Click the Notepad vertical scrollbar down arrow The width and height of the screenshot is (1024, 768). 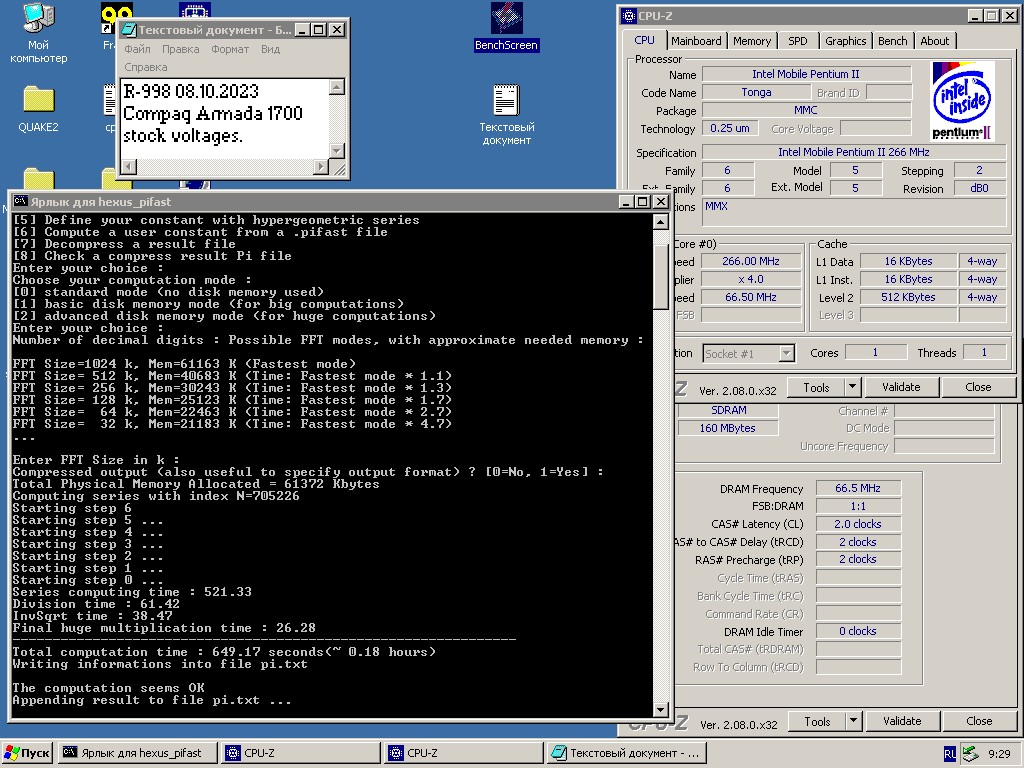pyautogui.click(x=337, y=151)
